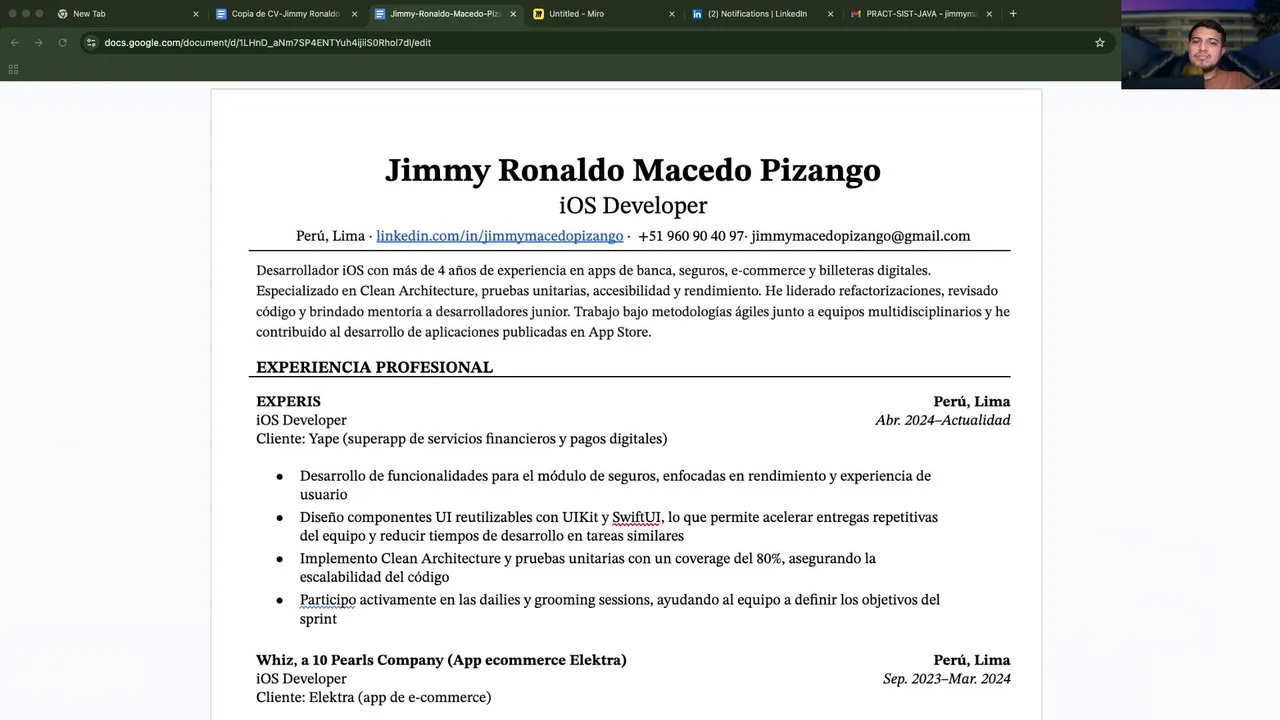
Task: Bookmark this page with the star icon
Action: click(1100, 43)
